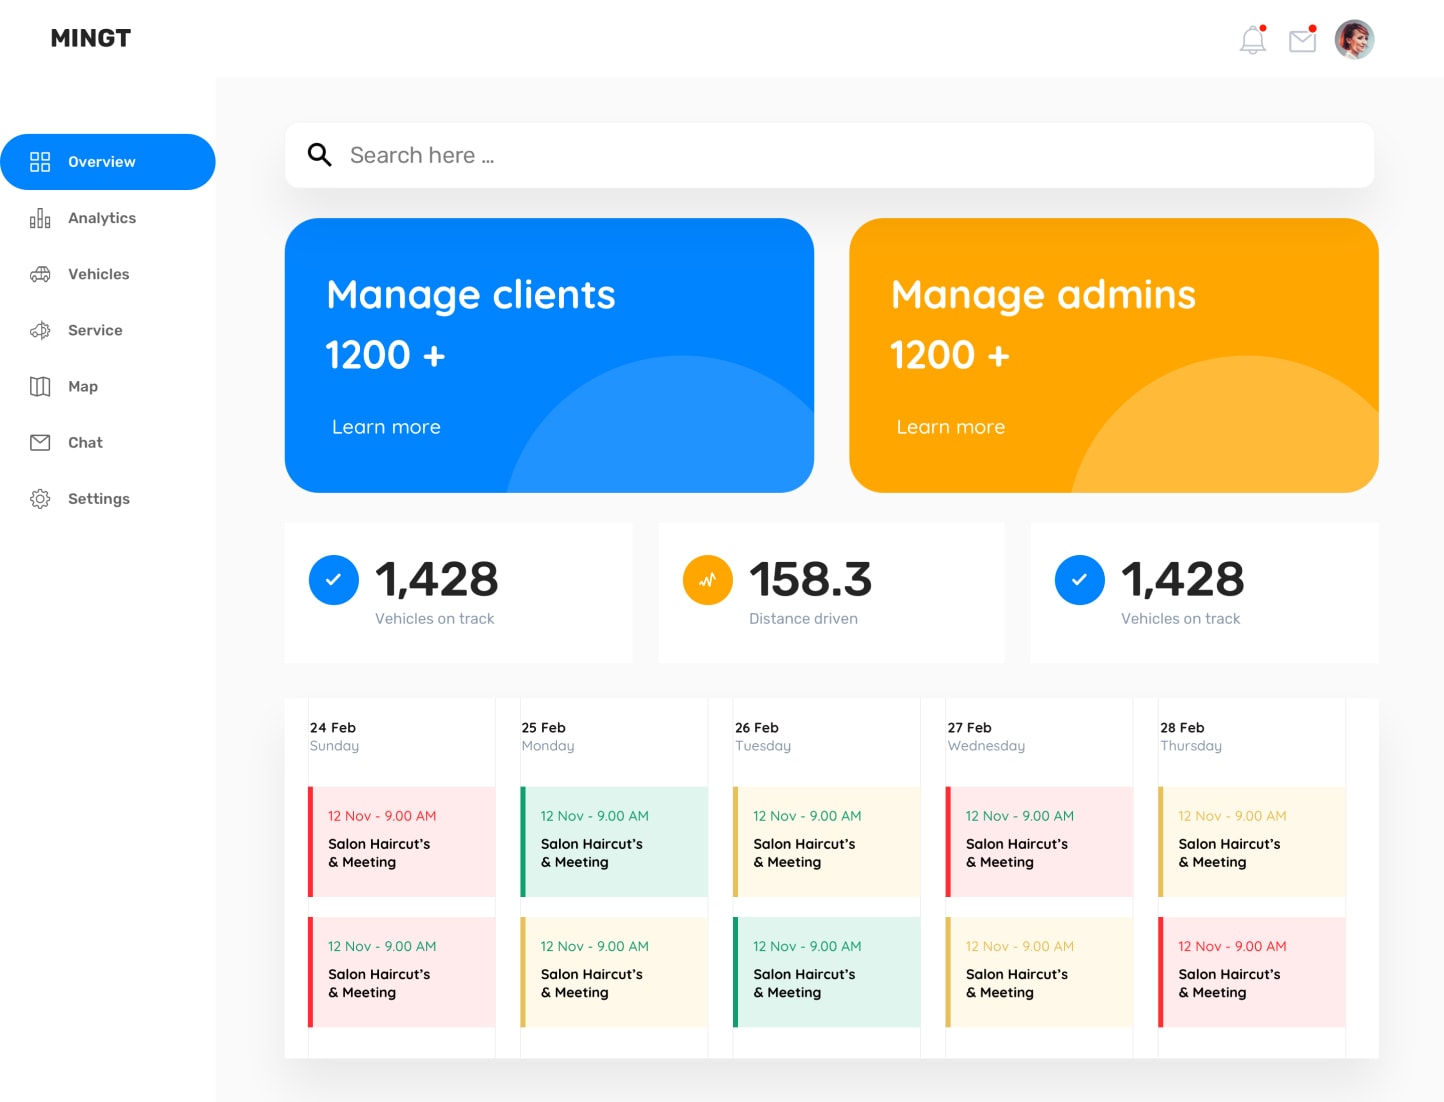Click Learn more on Manage clients card
The image size is (1444, 1102).
[x=386, y=427]
